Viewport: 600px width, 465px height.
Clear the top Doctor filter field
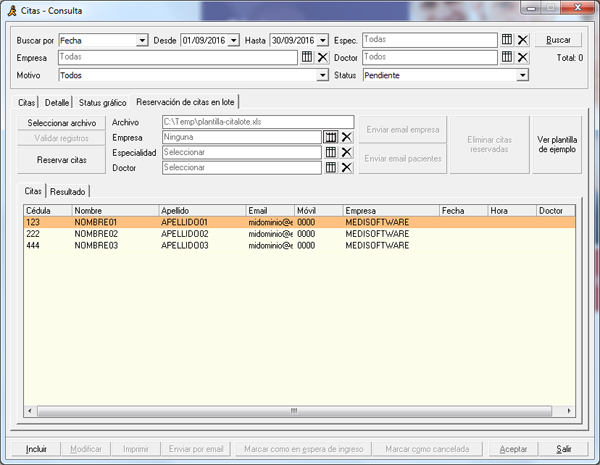pos(522,57)
